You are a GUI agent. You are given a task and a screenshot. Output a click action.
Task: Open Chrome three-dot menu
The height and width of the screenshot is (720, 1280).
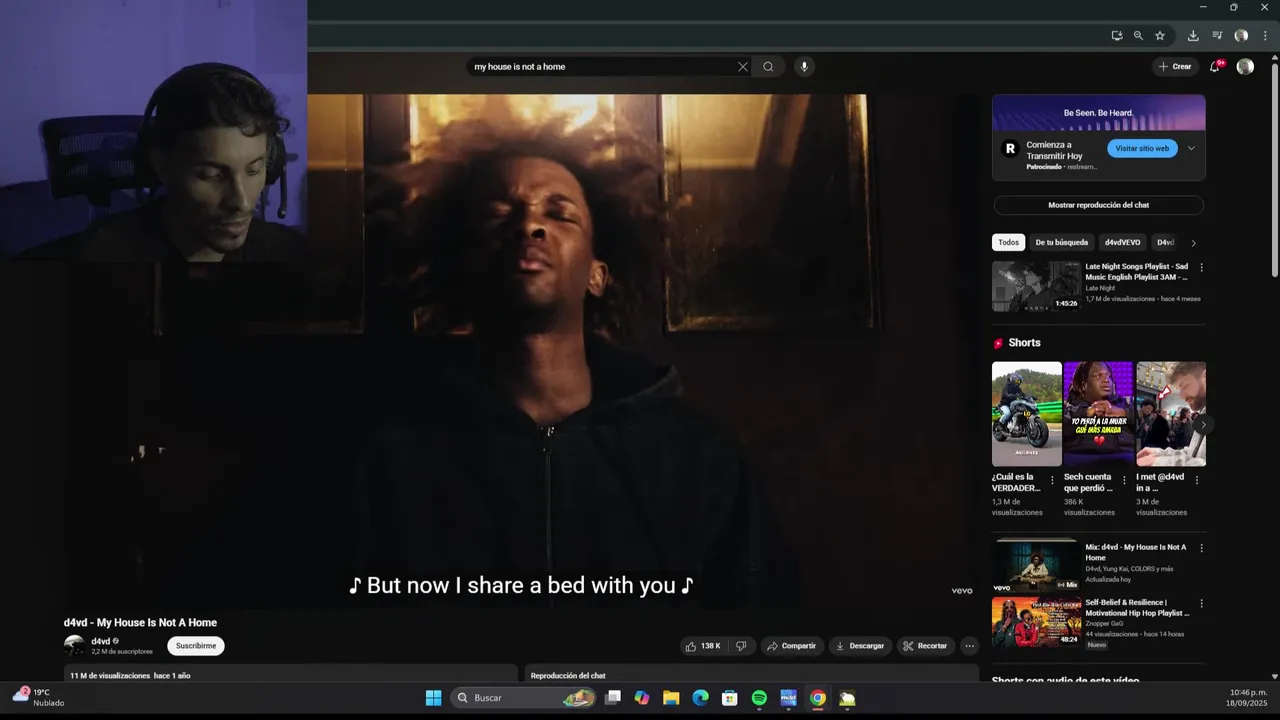[1265, 35]
